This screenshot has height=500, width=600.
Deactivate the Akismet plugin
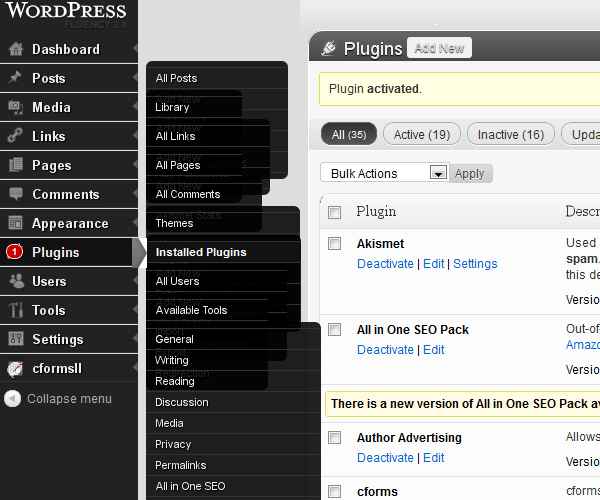(385, 264)
